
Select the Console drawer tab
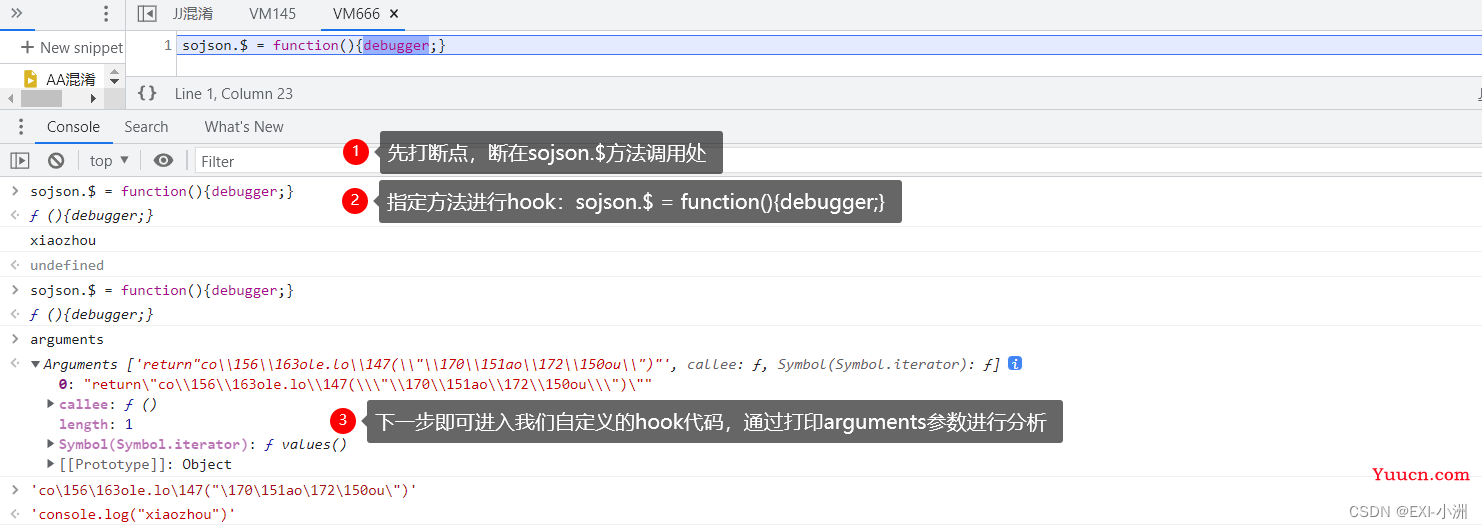(74, 127)
